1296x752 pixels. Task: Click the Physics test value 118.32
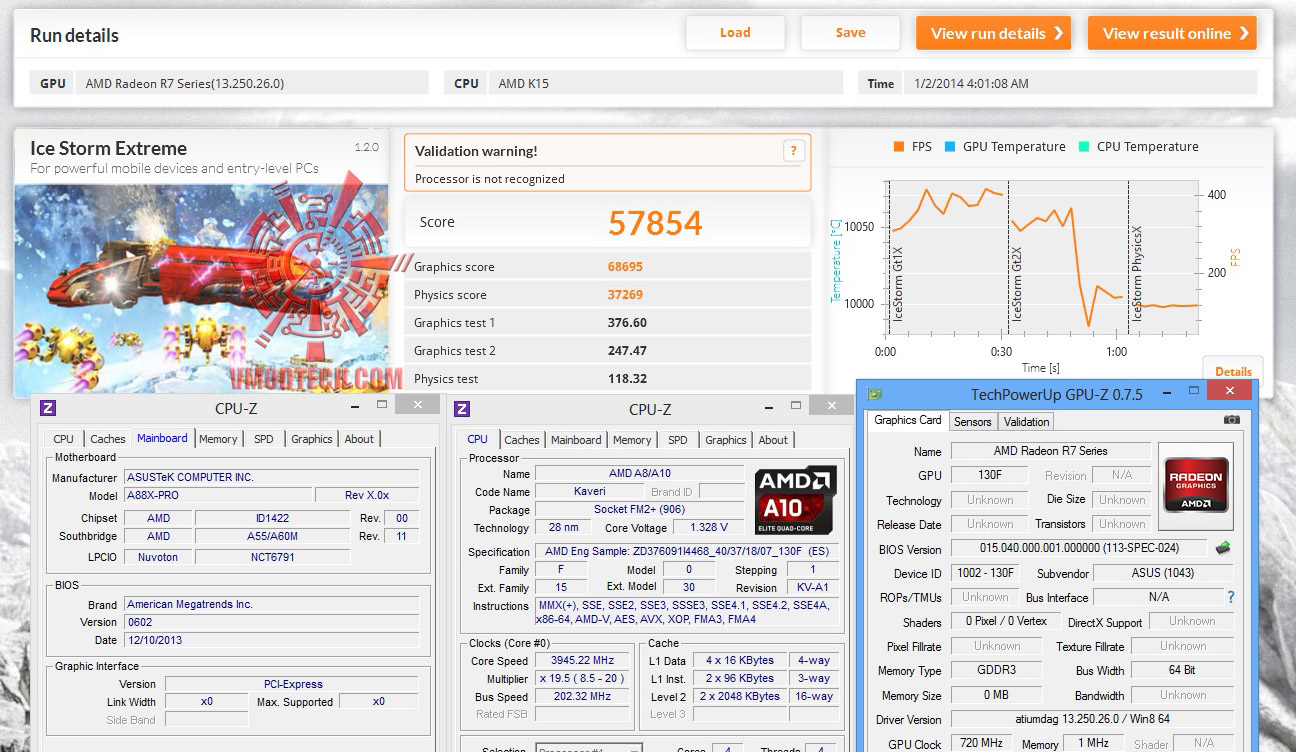pyautogui.click(x=627, y=379)
